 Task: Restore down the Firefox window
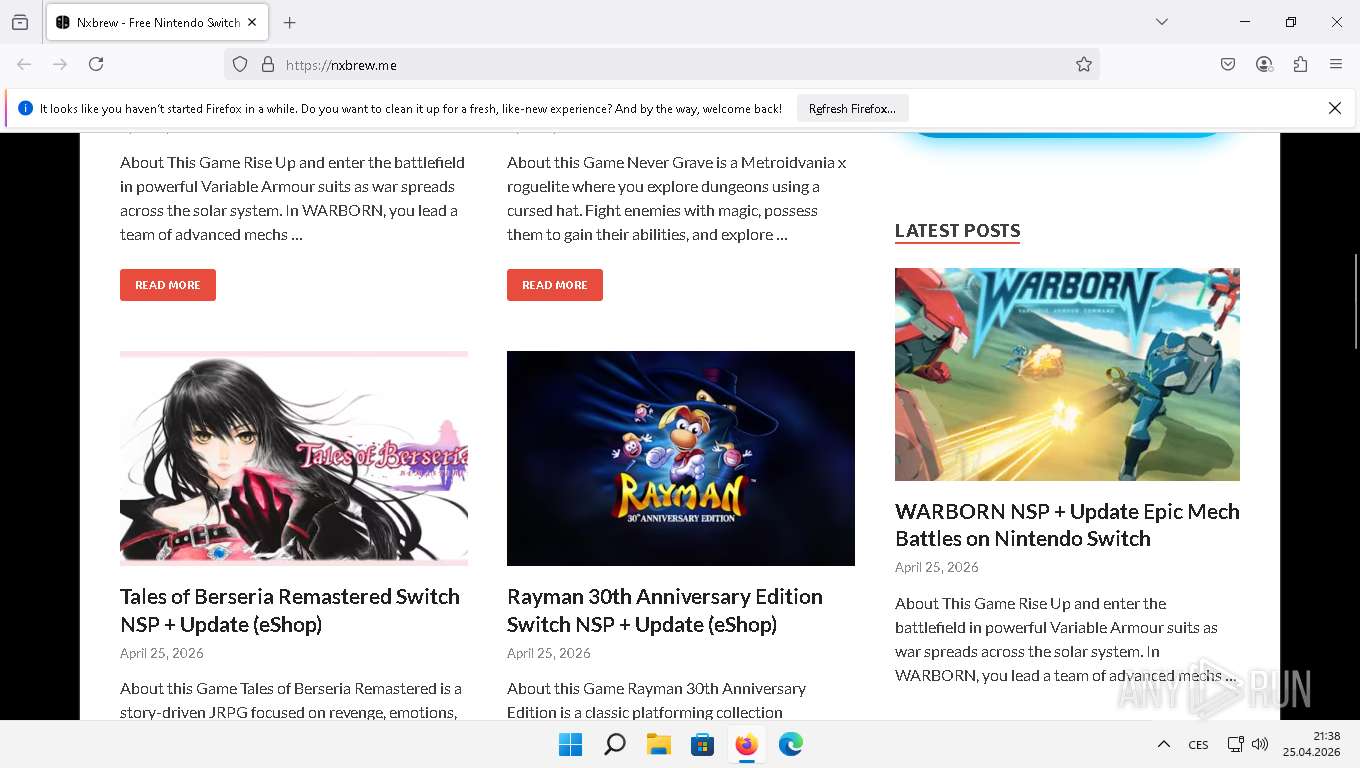[1291, 22]
